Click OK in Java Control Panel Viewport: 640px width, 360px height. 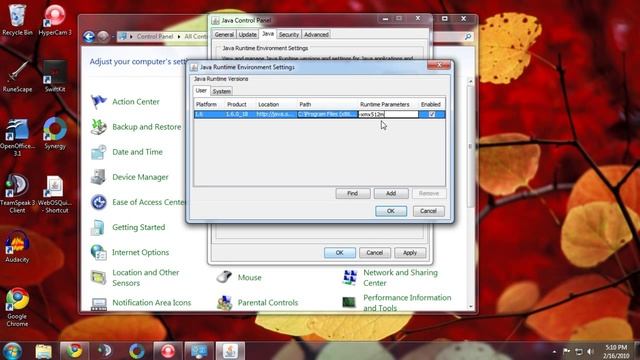340,253
